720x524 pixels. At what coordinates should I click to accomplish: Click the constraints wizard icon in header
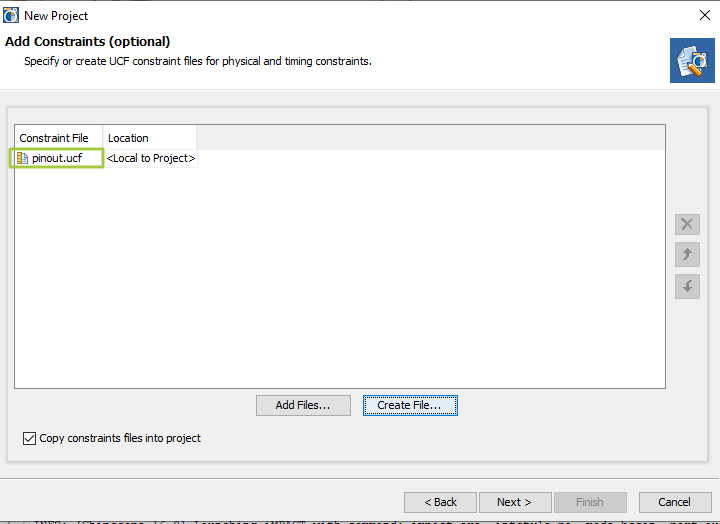click(691, 60)
